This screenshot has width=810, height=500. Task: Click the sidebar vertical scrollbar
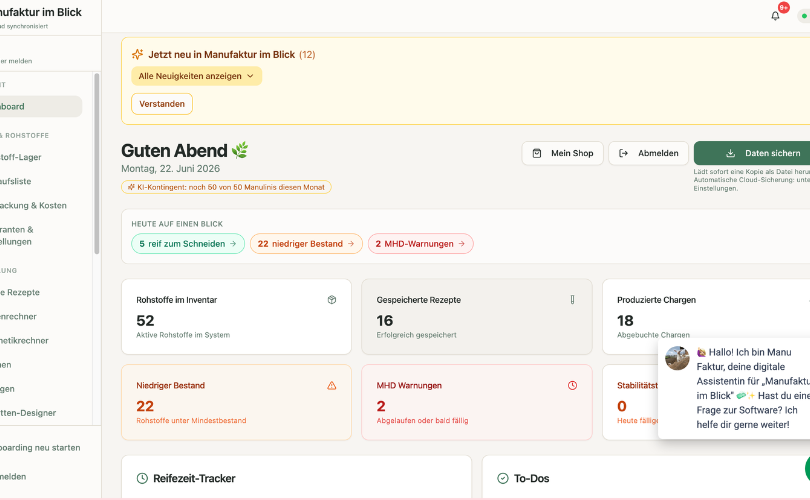(97, 163)
